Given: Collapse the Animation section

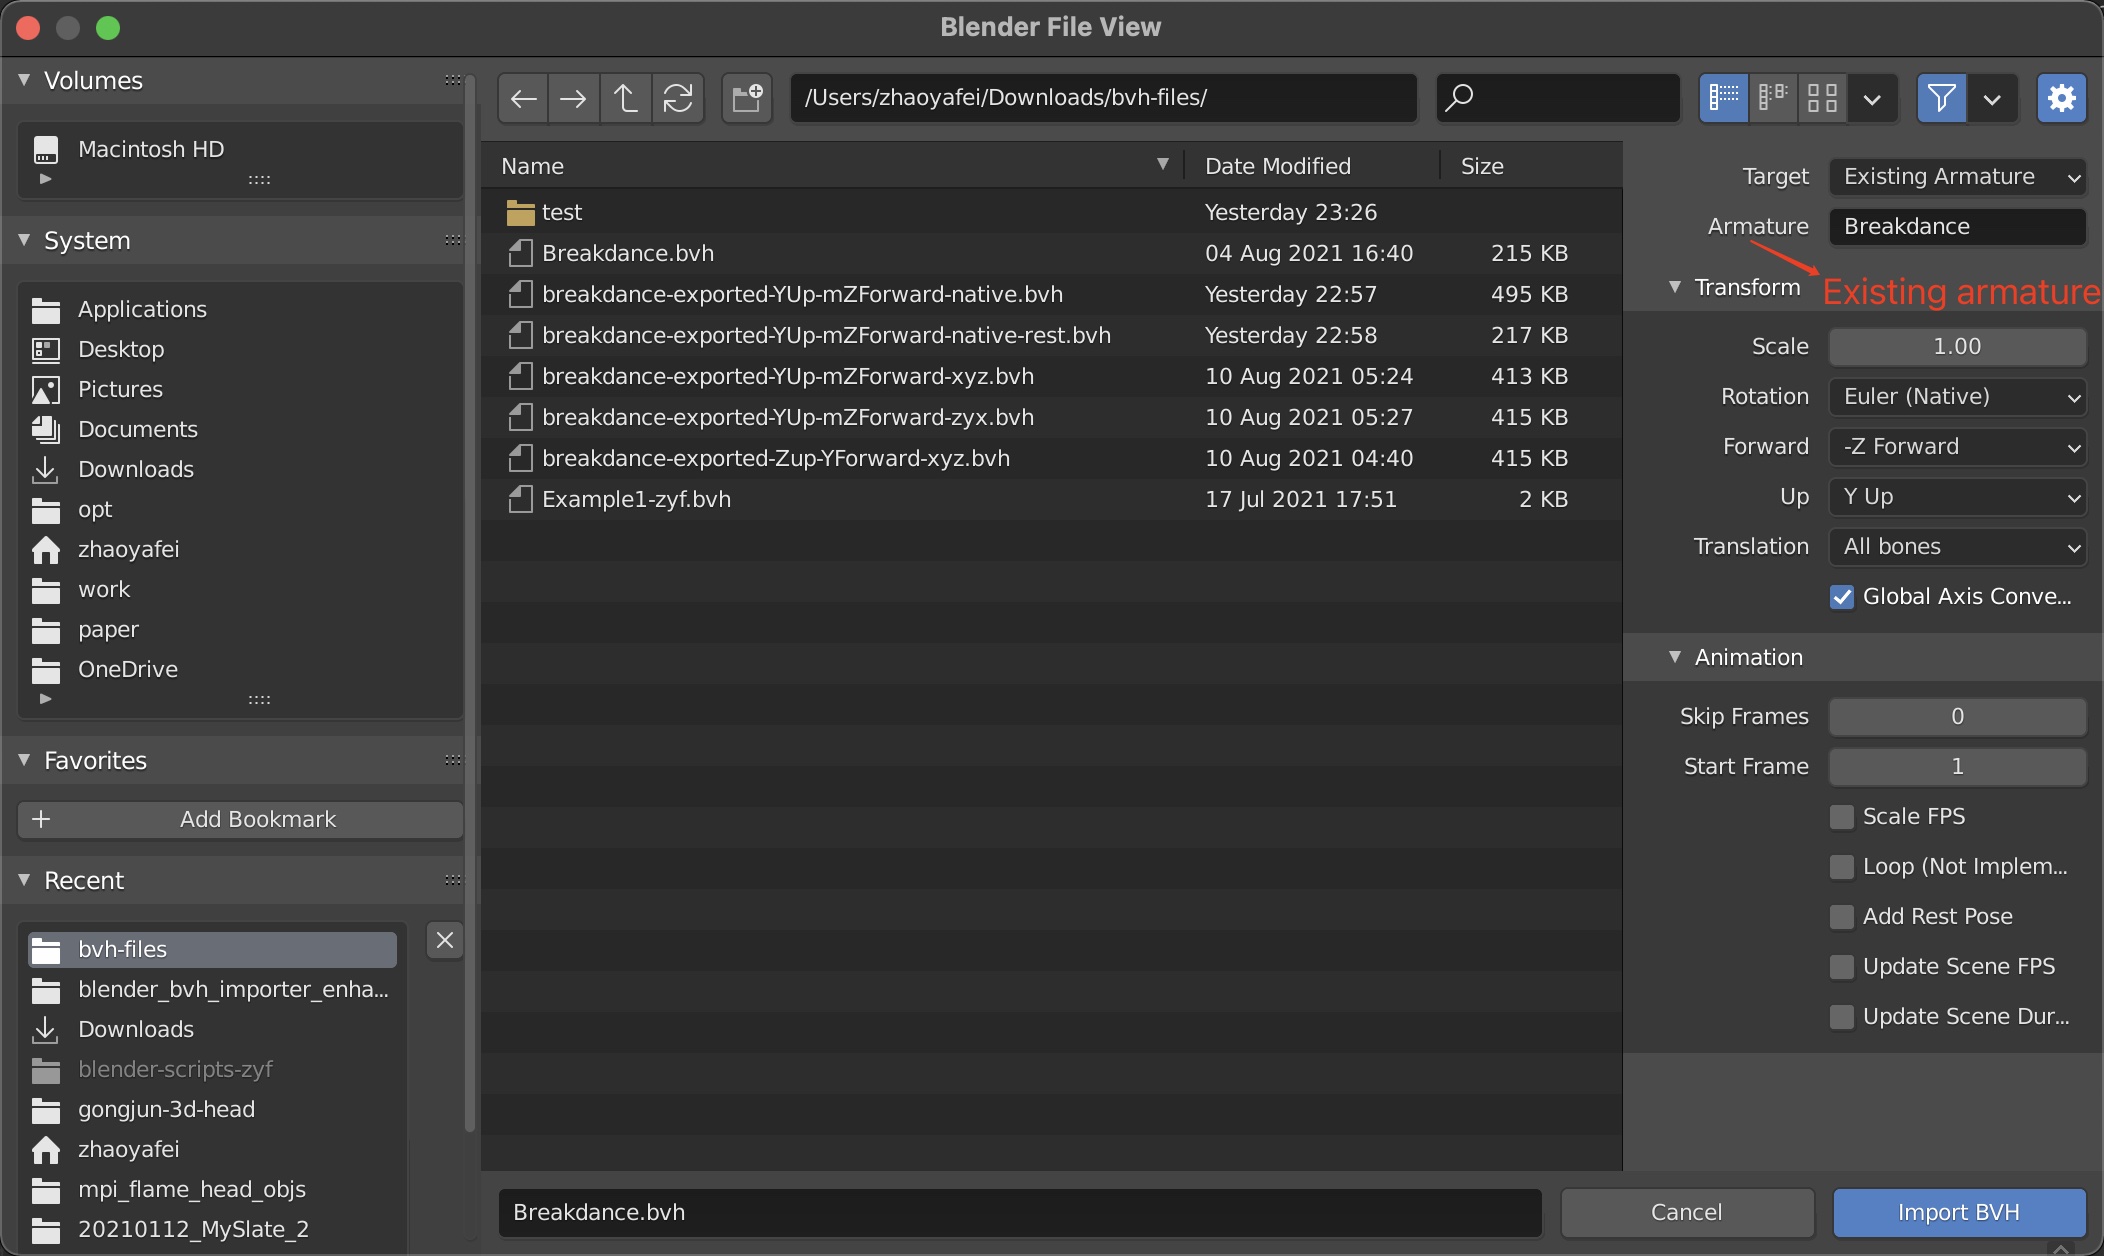Looking at the screenshot, I should [x=1675, y=657].
